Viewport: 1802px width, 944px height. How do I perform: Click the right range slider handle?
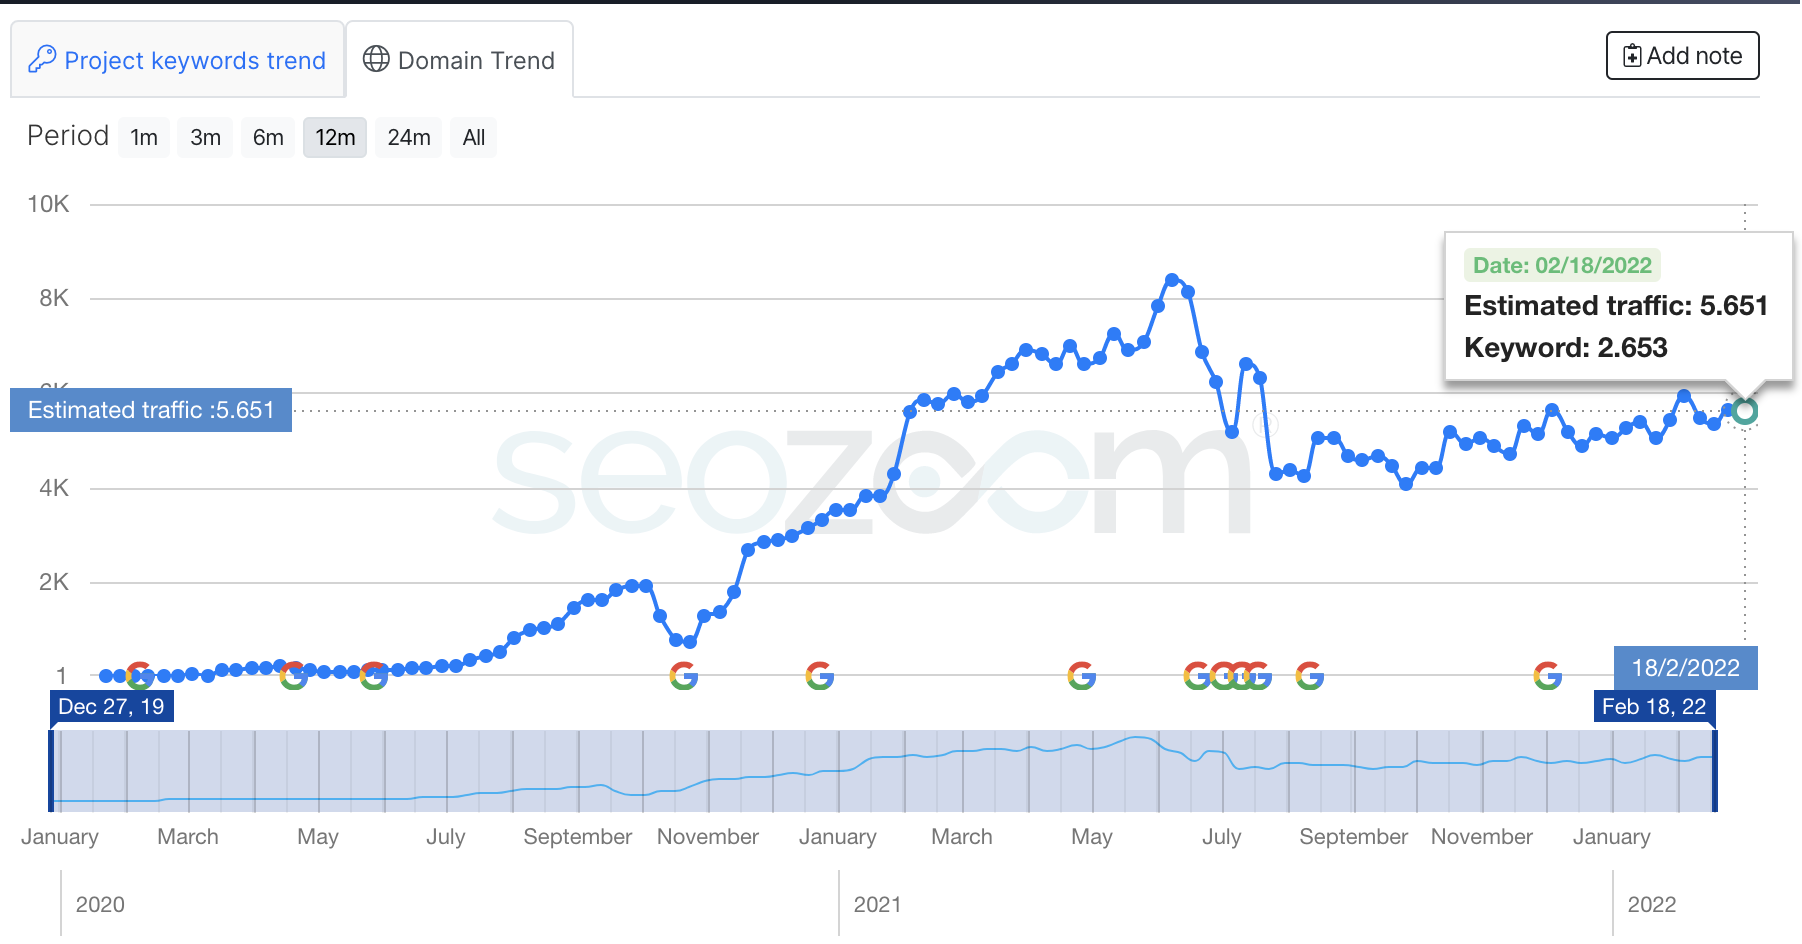1714,771
